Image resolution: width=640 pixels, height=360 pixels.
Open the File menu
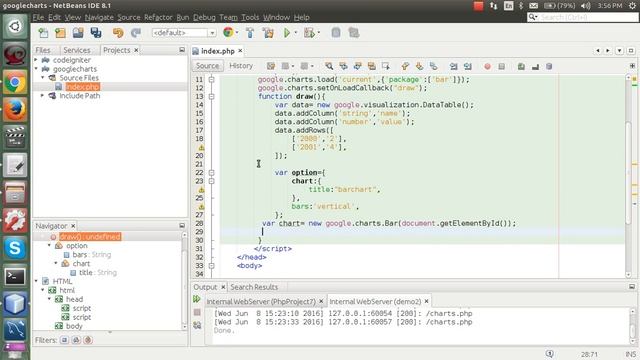(38, 17)
